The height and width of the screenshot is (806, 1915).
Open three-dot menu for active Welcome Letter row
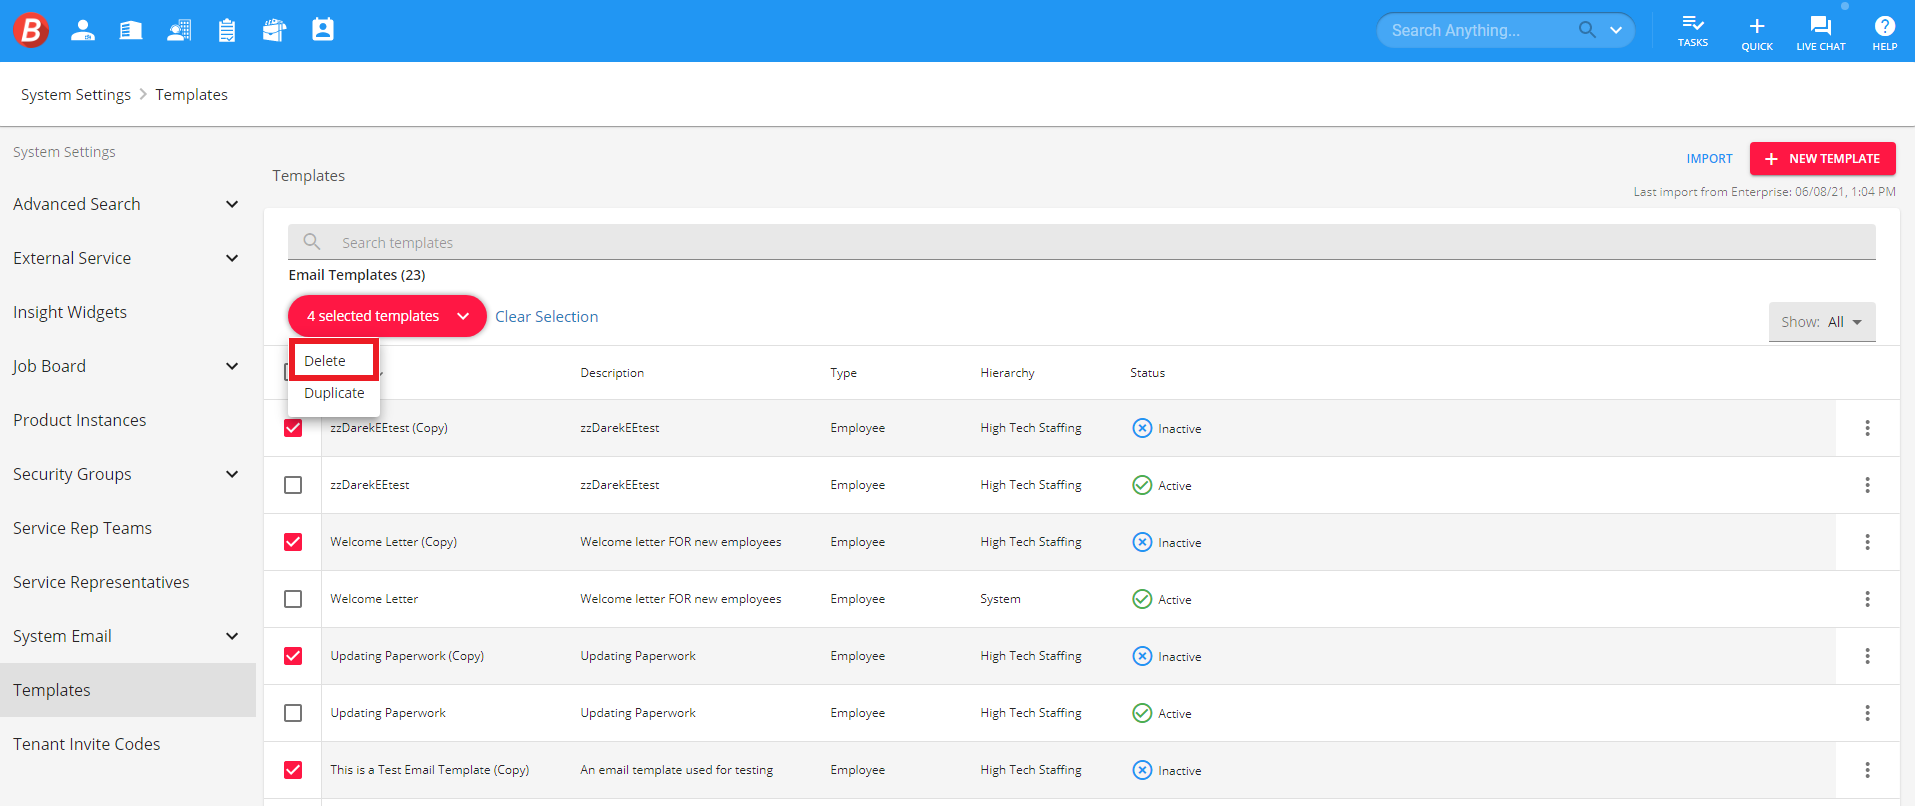click(1867, 599)
